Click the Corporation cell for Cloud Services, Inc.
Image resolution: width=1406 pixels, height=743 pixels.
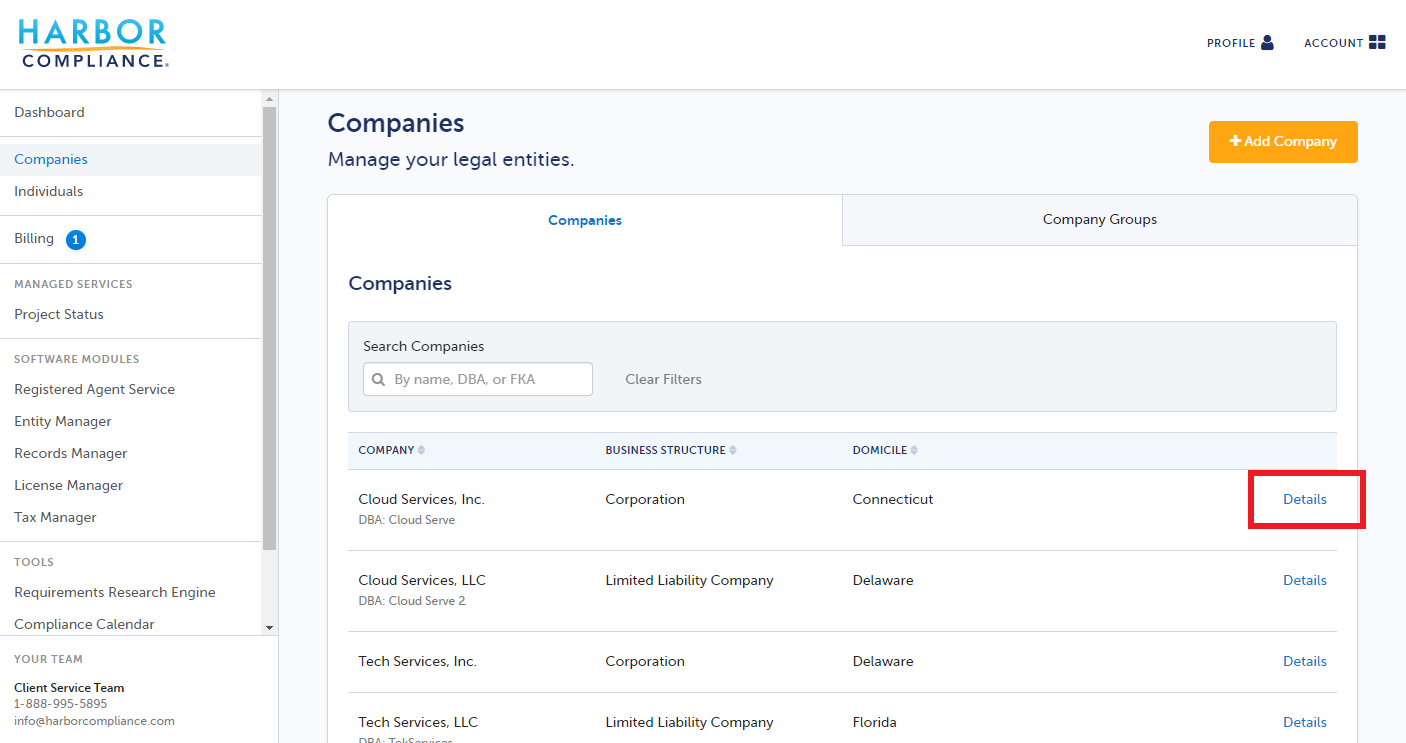645,500
